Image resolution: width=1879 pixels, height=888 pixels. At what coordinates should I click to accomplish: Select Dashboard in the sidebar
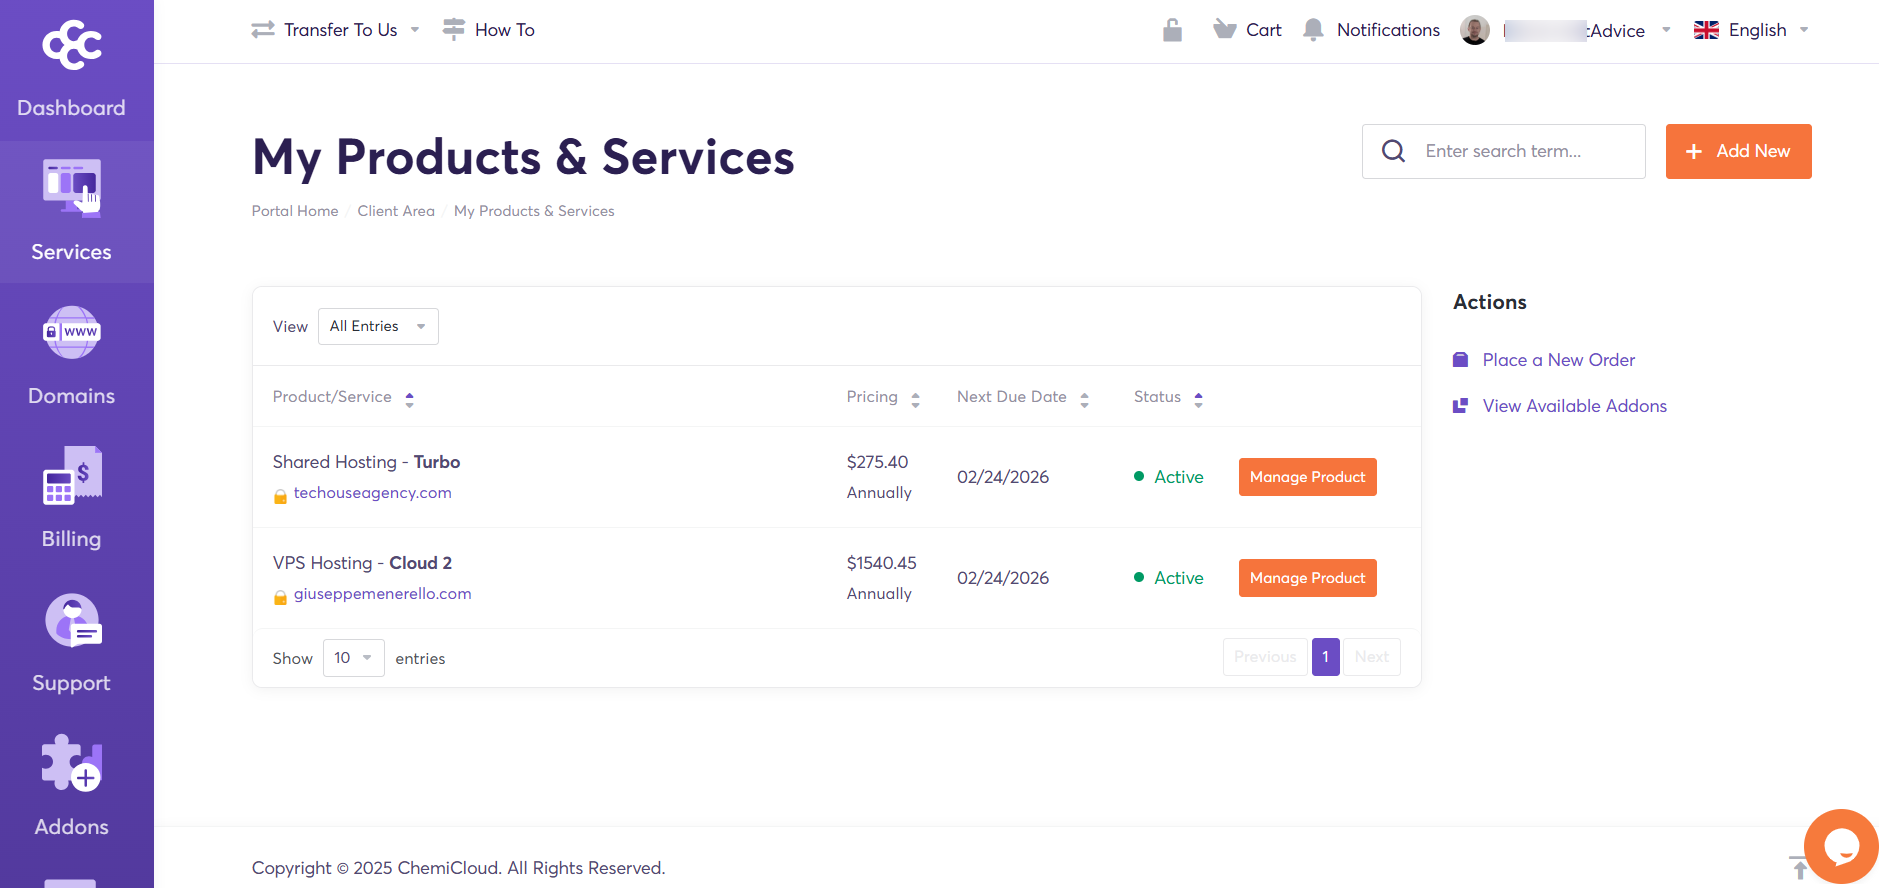[71, 108]
